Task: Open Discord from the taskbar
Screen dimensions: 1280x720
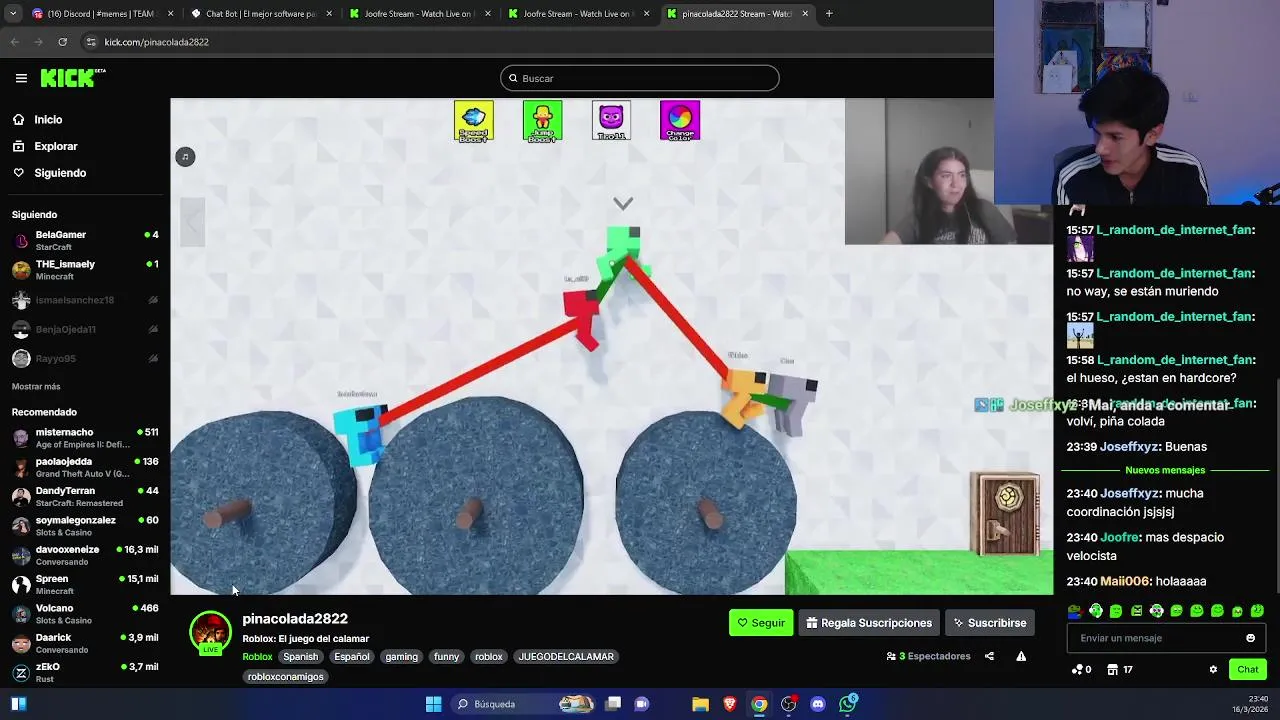Action: click(818, 704)
